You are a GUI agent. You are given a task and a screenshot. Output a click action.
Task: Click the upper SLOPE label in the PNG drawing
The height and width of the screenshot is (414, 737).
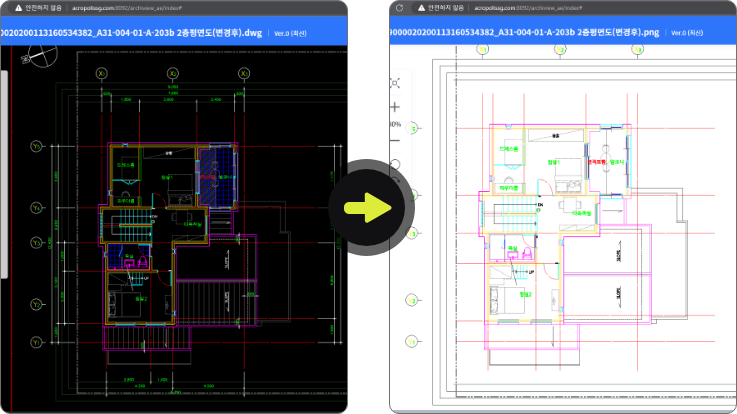point(618,255)
